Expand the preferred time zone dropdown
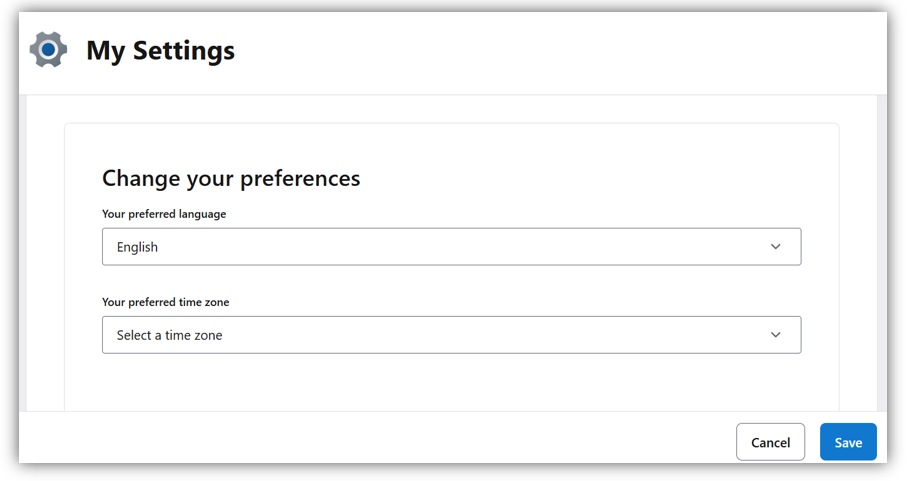Screen dimensions: 916x481 (x=450, y=335)
